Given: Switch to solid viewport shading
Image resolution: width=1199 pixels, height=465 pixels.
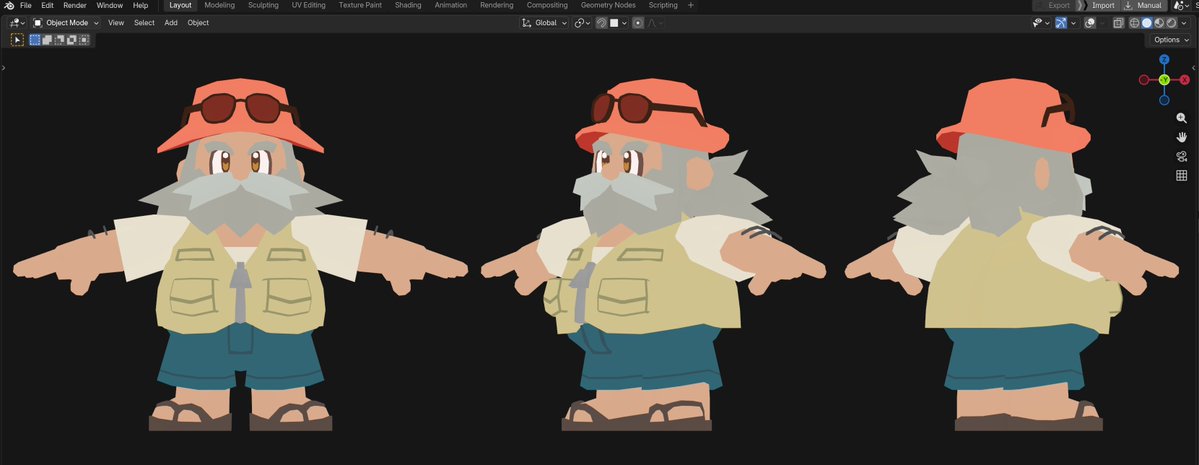Looking at the screenshot, I should pos(1146,23).
